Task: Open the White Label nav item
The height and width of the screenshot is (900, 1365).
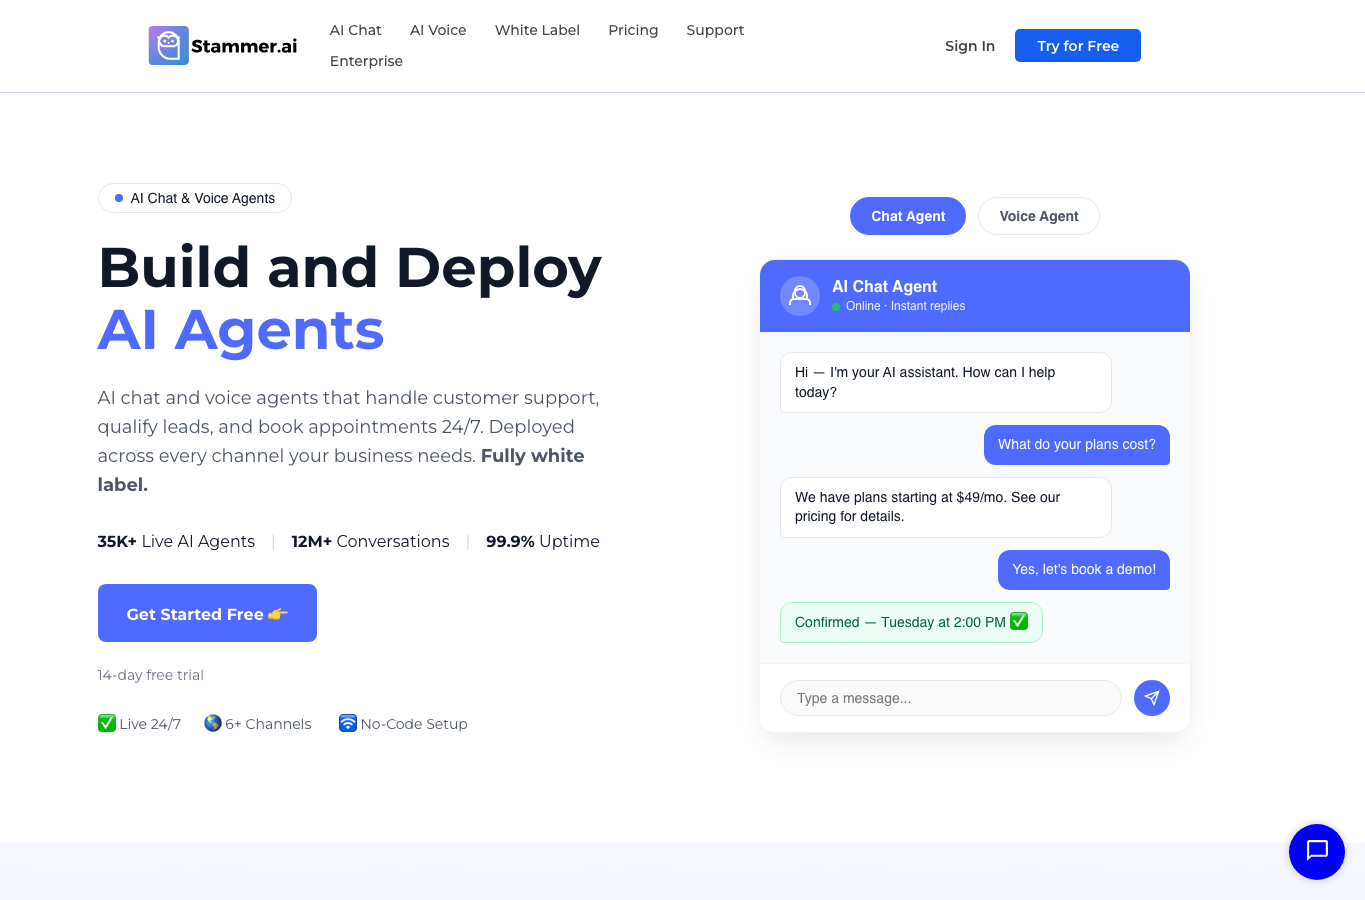Action: [537, 30]
